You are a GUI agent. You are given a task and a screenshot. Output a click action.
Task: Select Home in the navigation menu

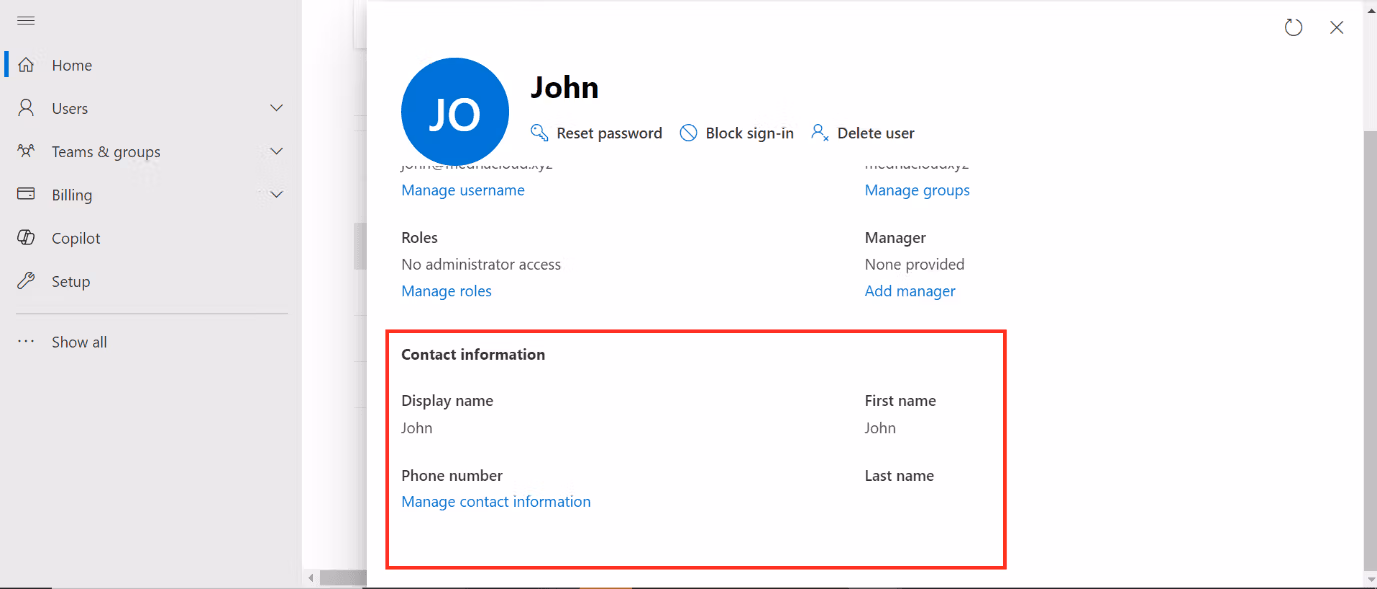(70, 64)
